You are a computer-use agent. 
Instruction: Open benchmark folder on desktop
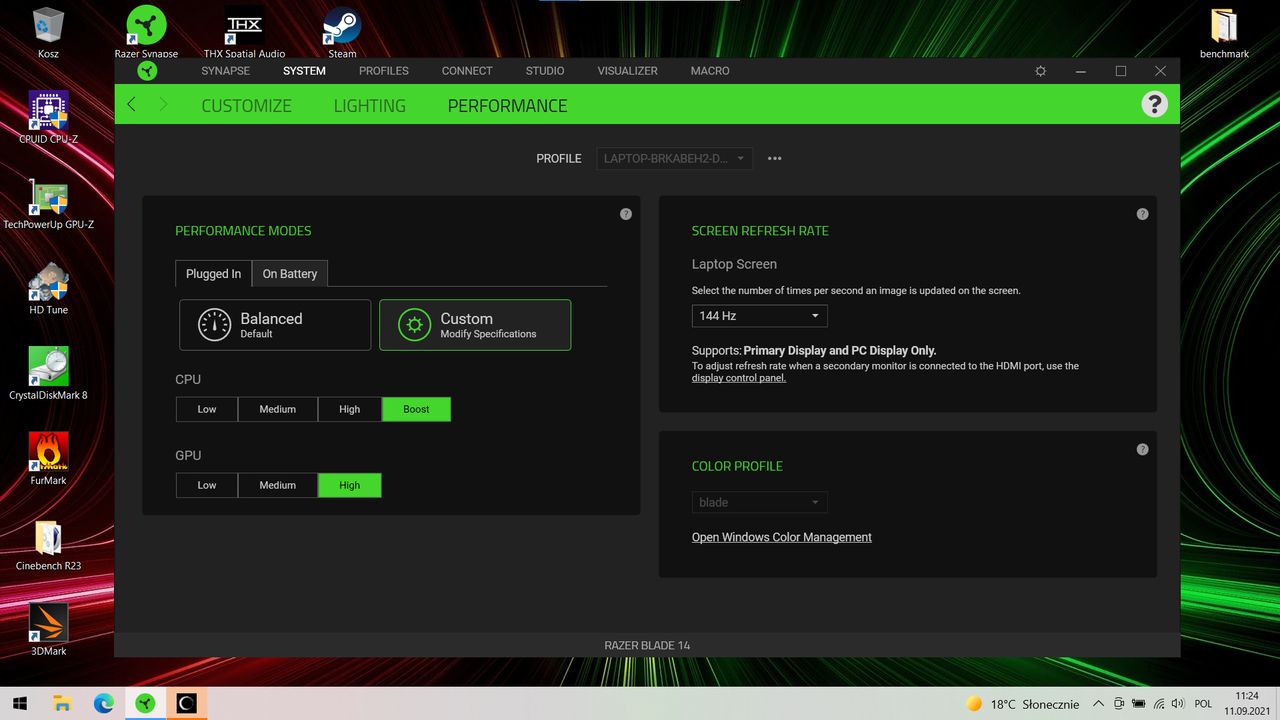coord(1224,32)
